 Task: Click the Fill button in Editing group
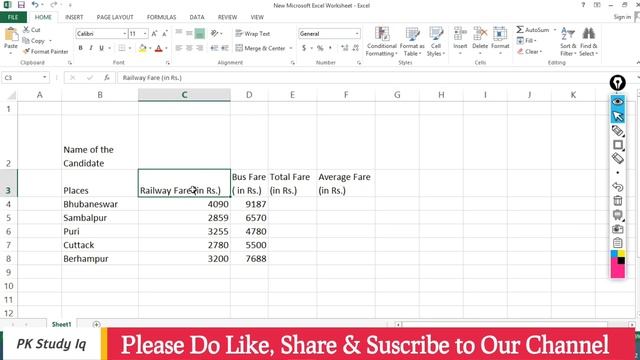click(x=527, y=41)
